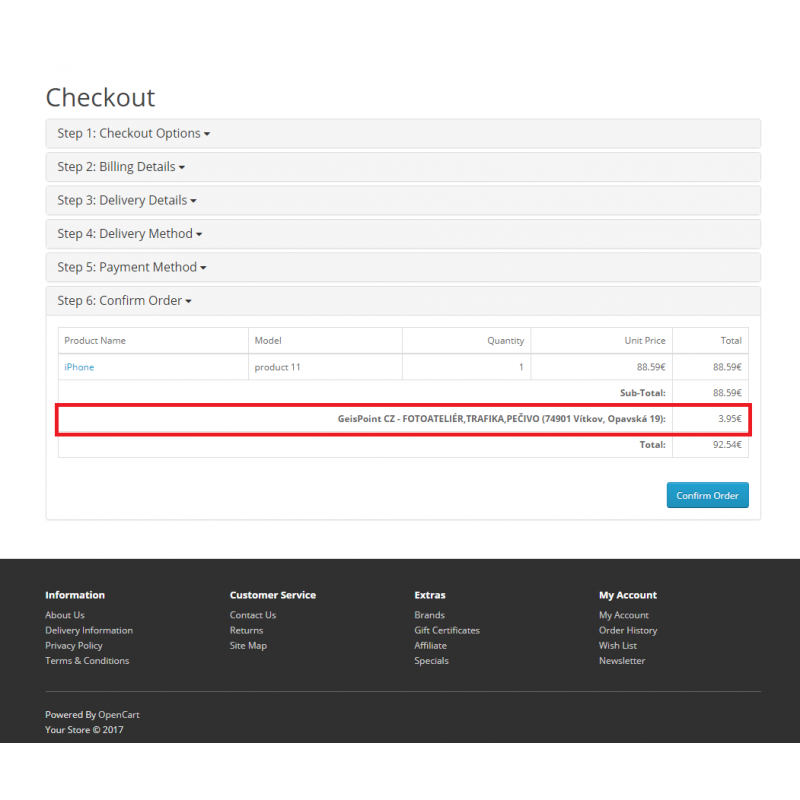
Task: Navigate to the Site Map
Action: pyautogui.click(x=248, y=645)
